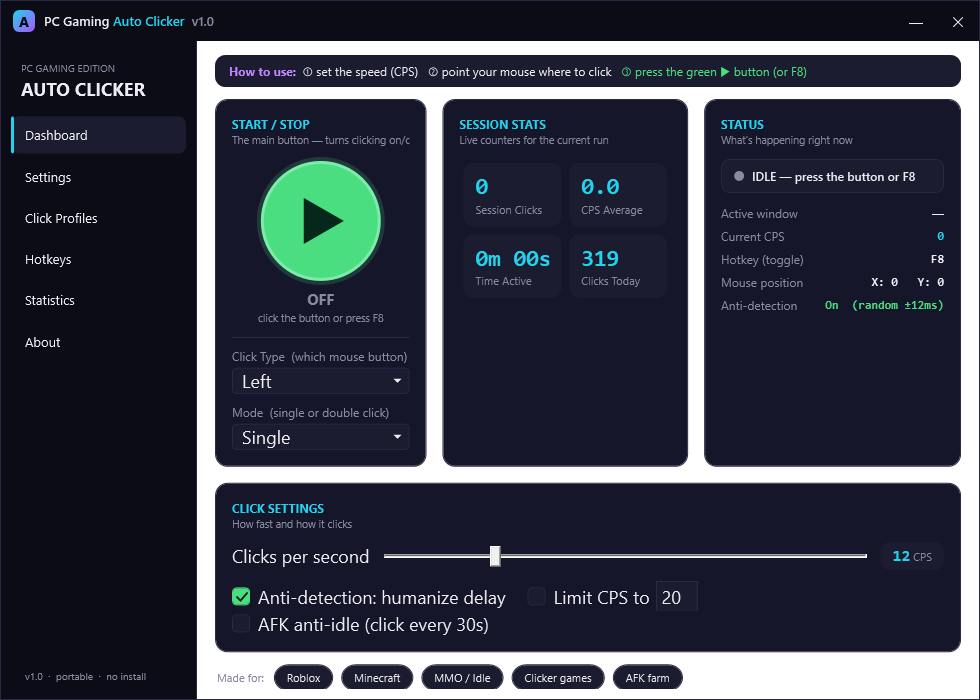Go to Click Profiles

(x=99, y=218)
